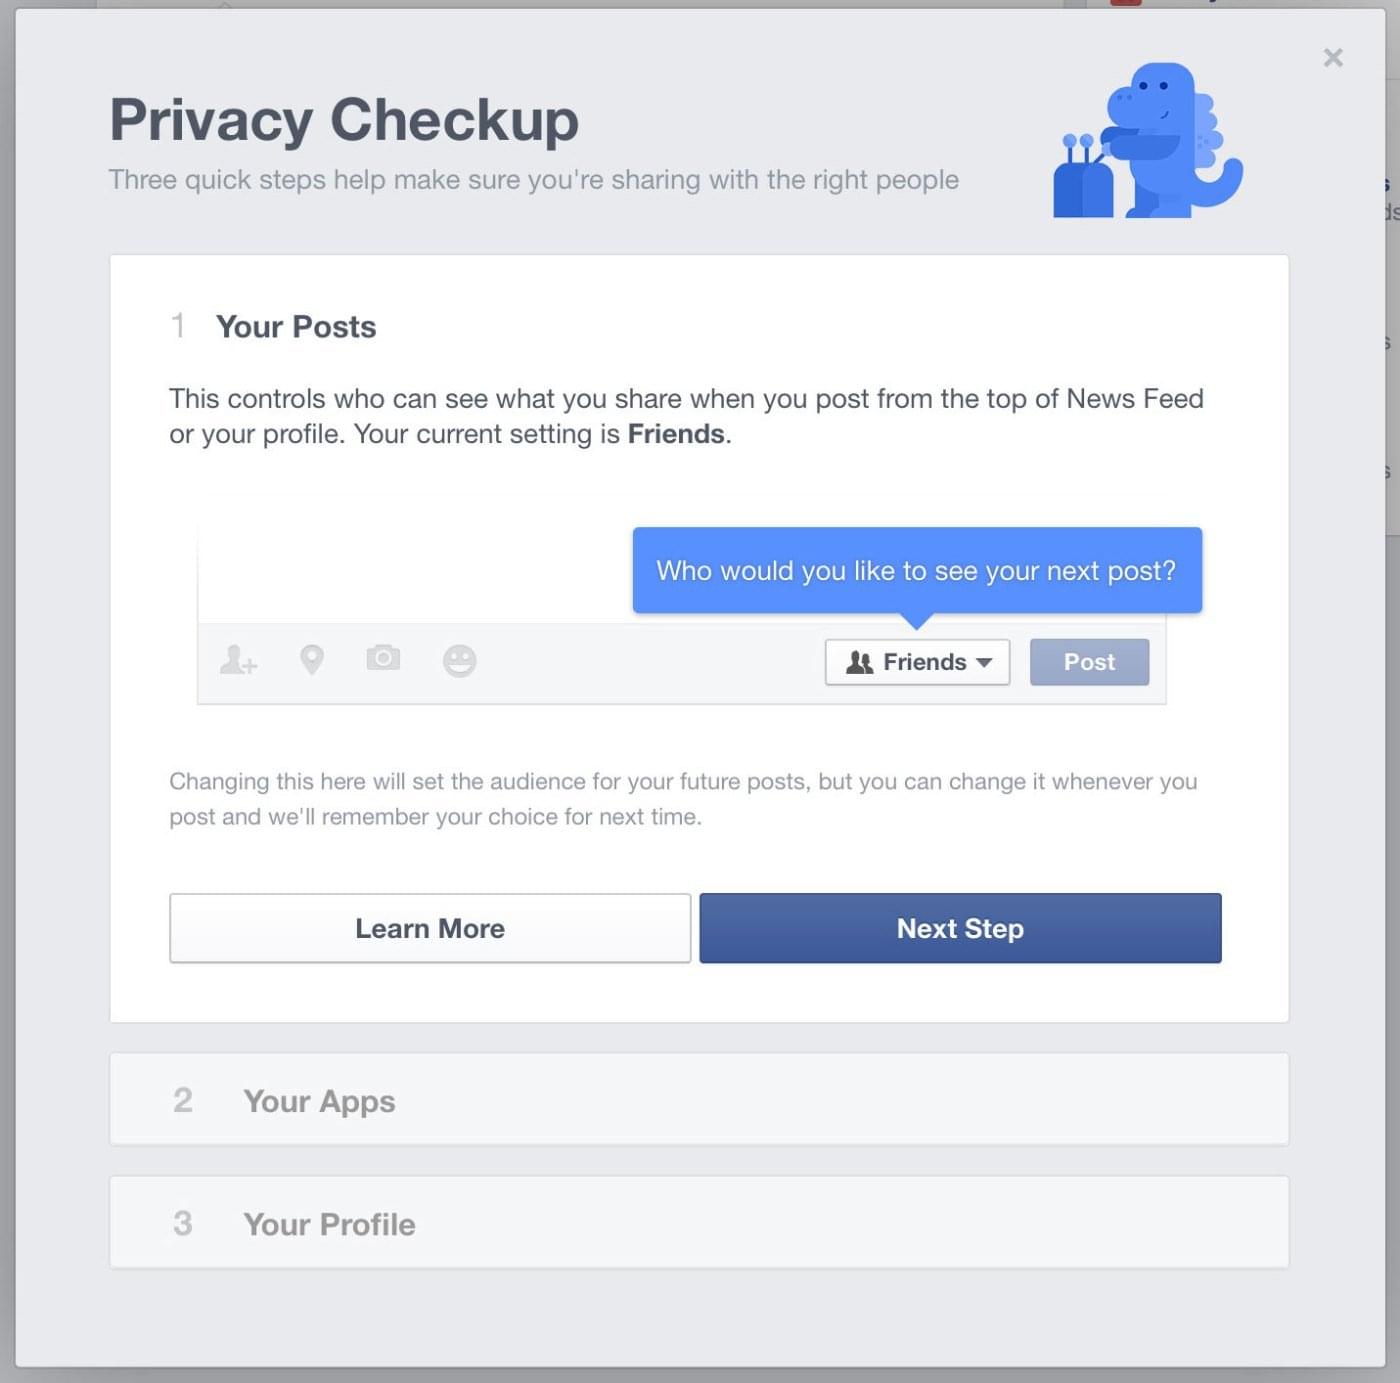Click the greyed-out Post button
1400x1383 pixels.
1089,662
